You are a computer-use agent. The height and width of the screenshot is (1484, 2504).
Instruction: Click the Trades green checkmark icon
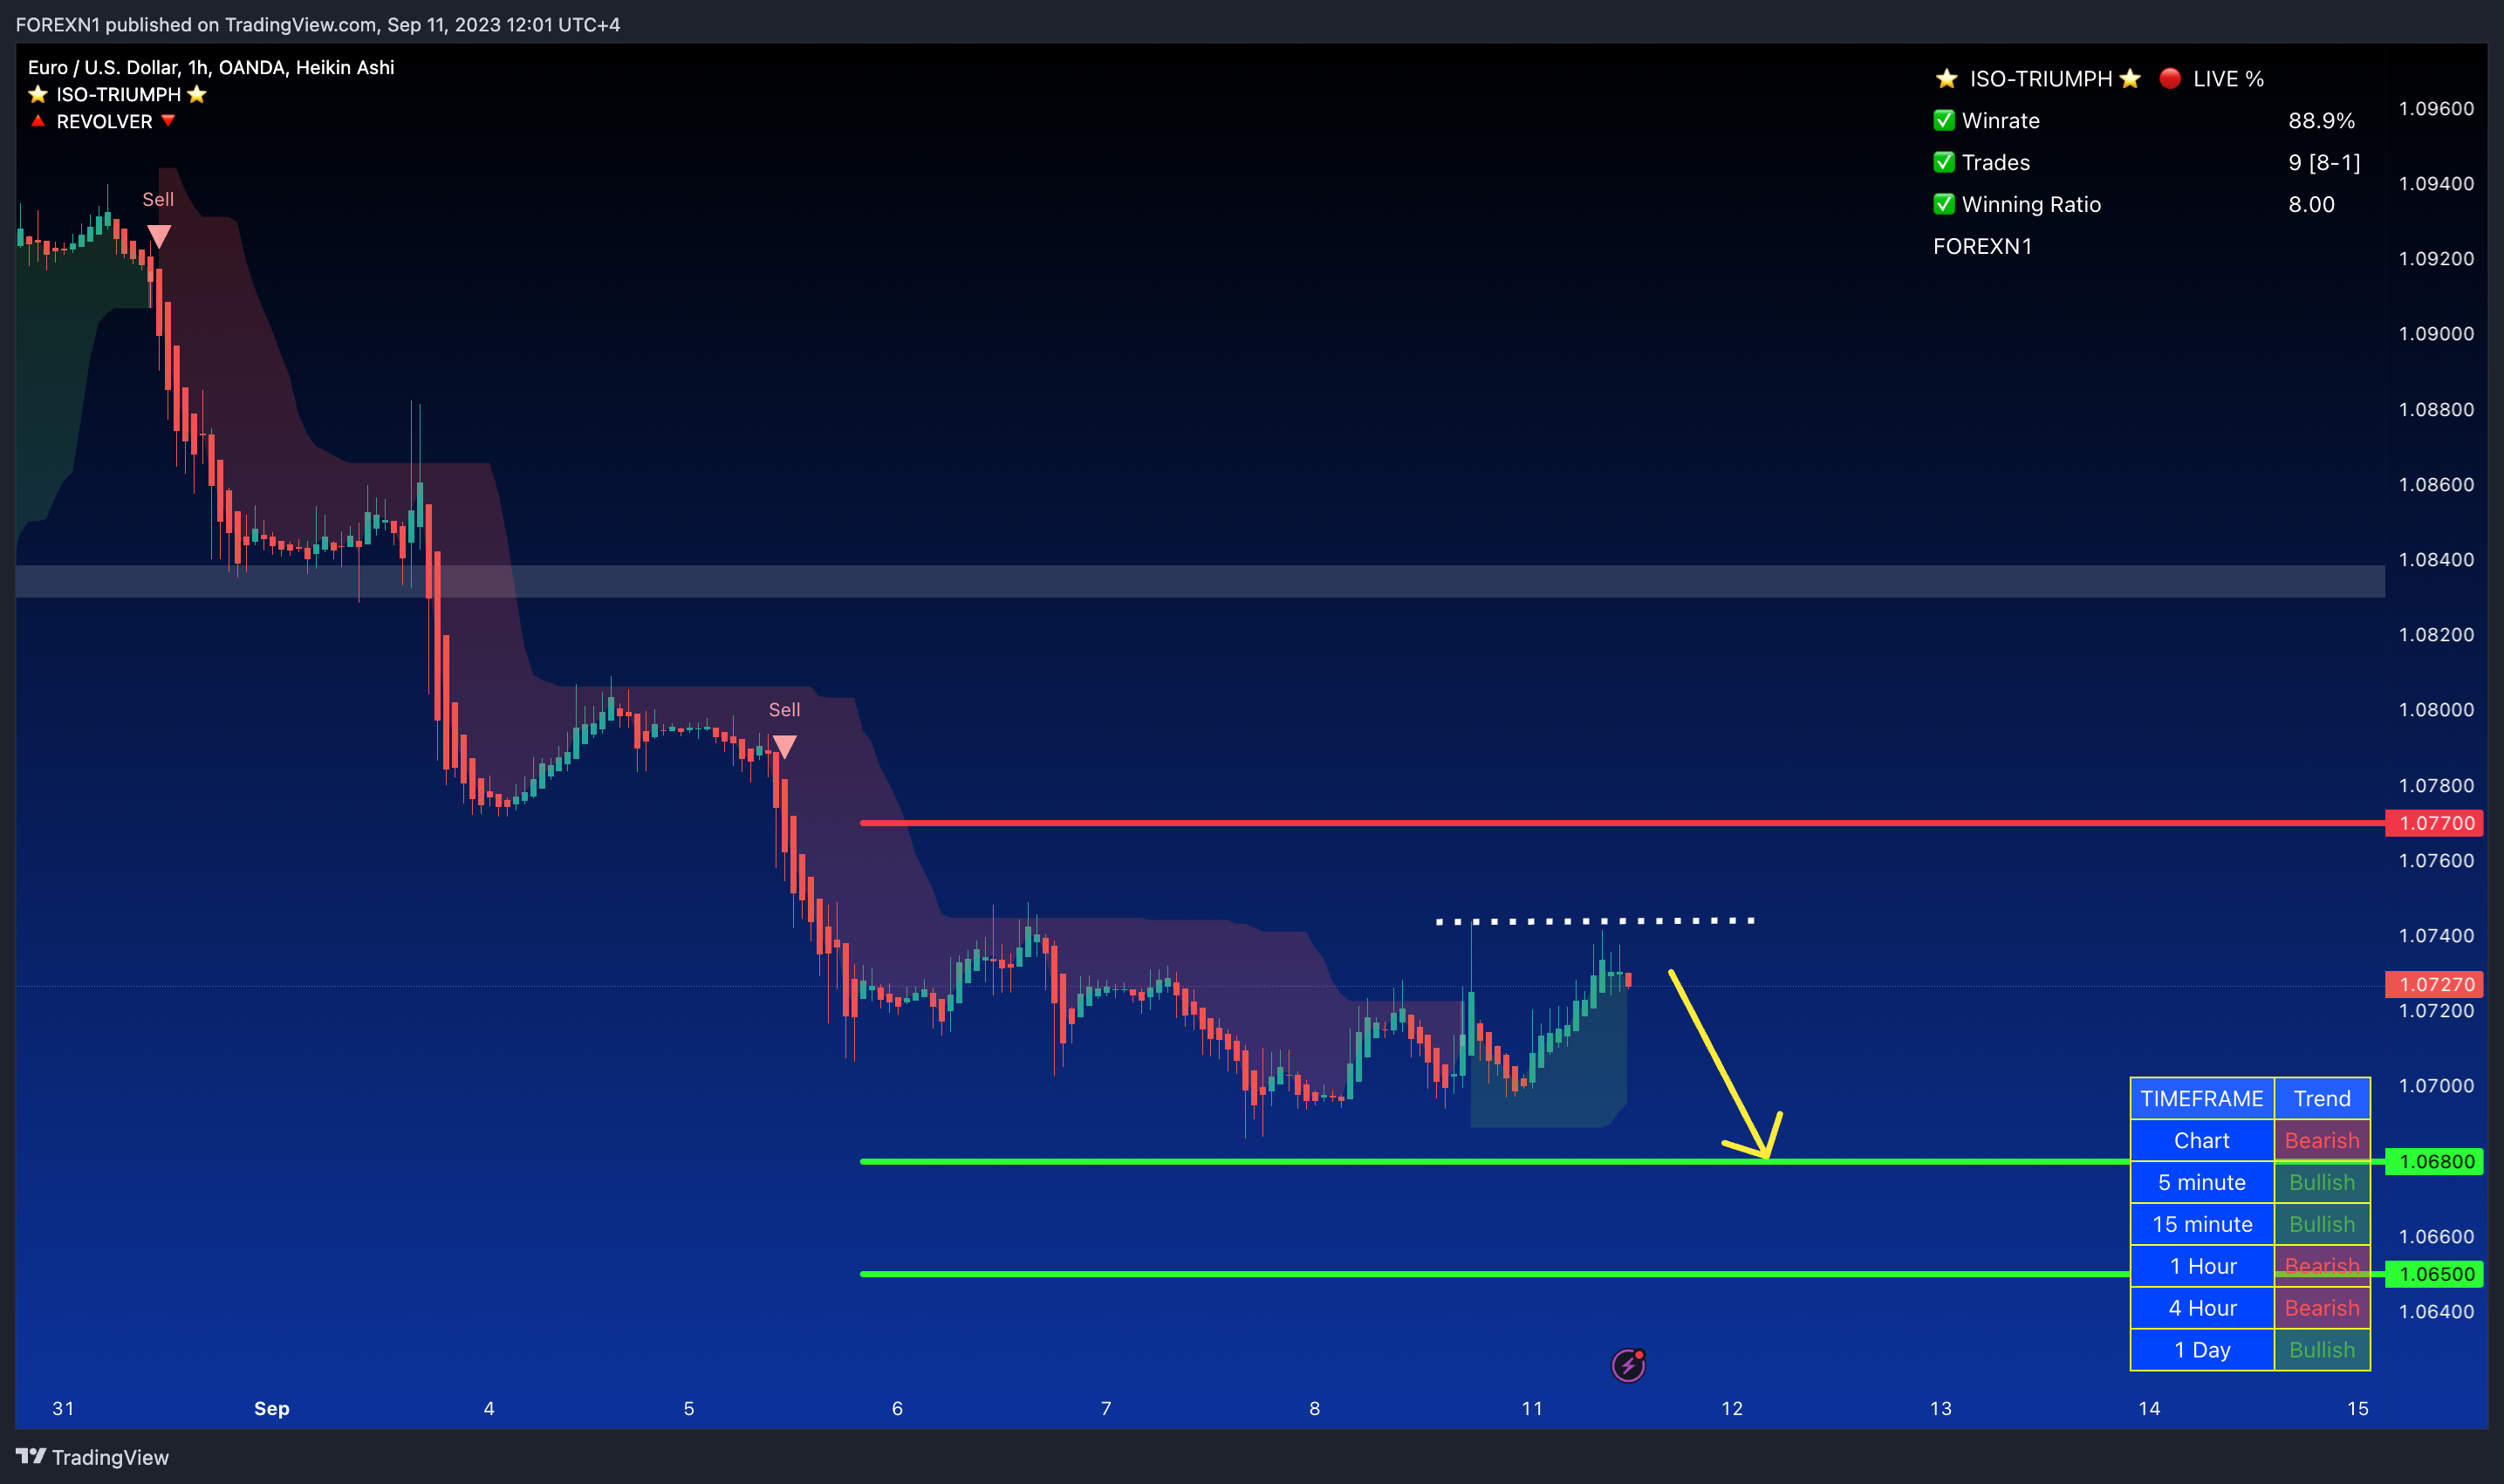(1944, 162)
